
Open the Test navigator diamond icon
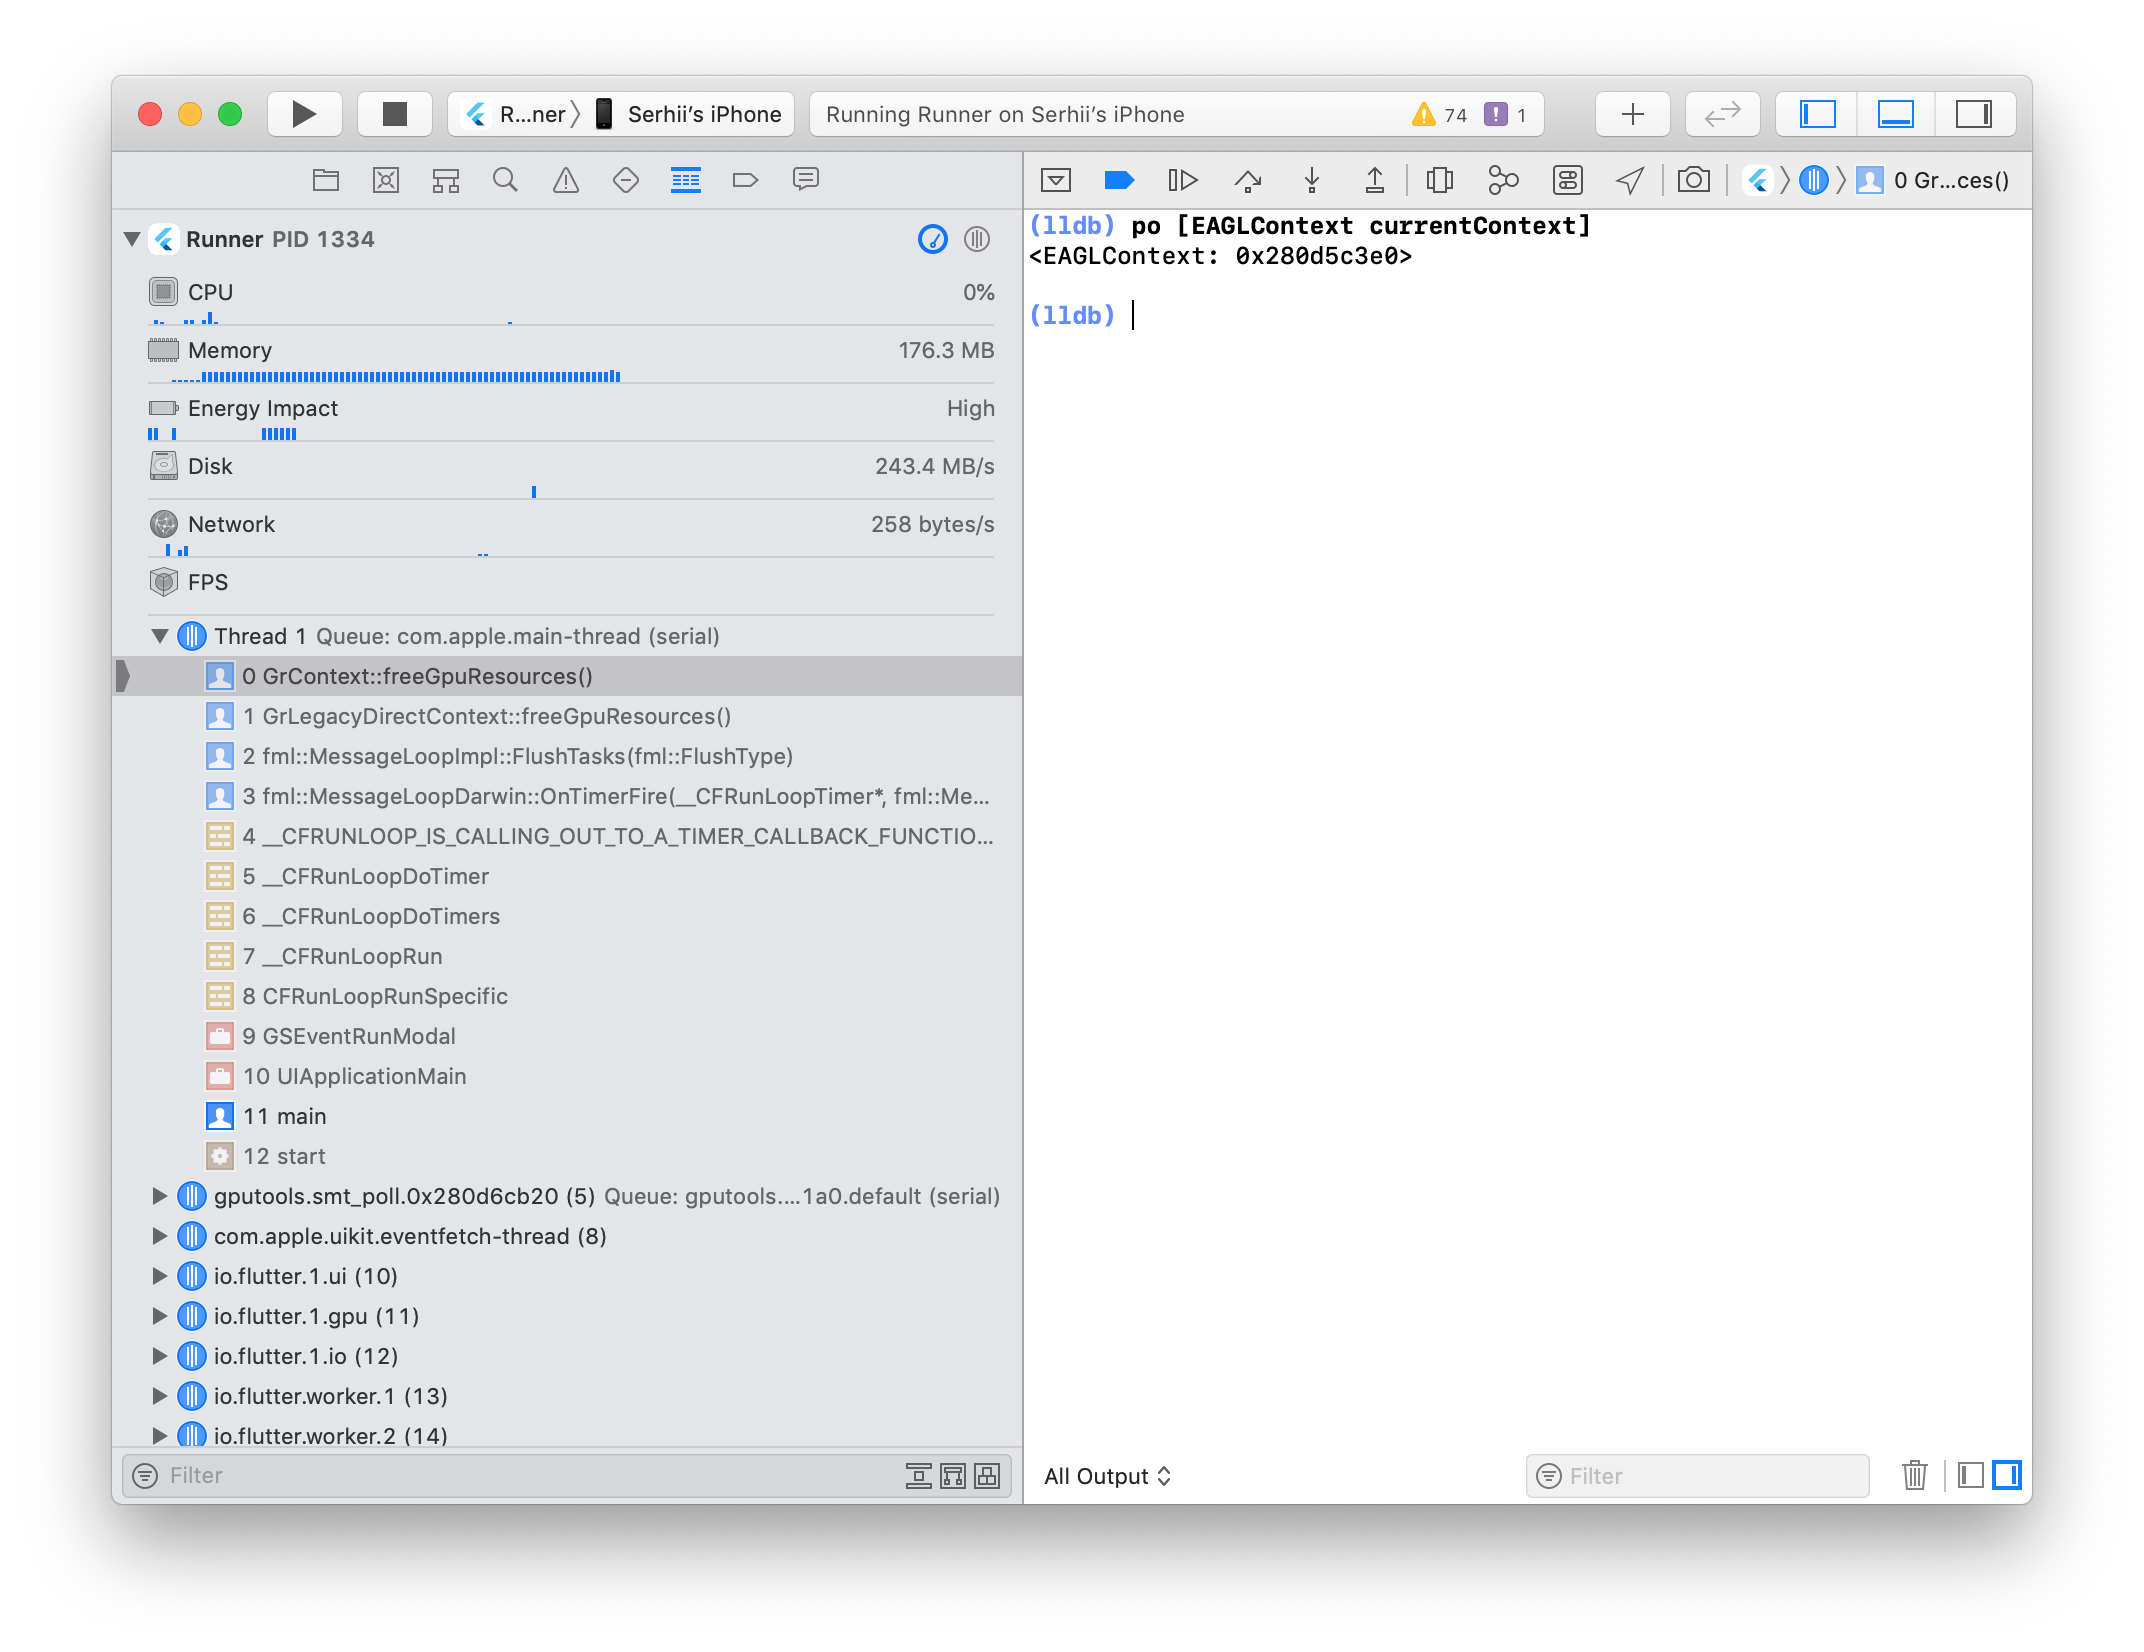(x=626, y=180)
